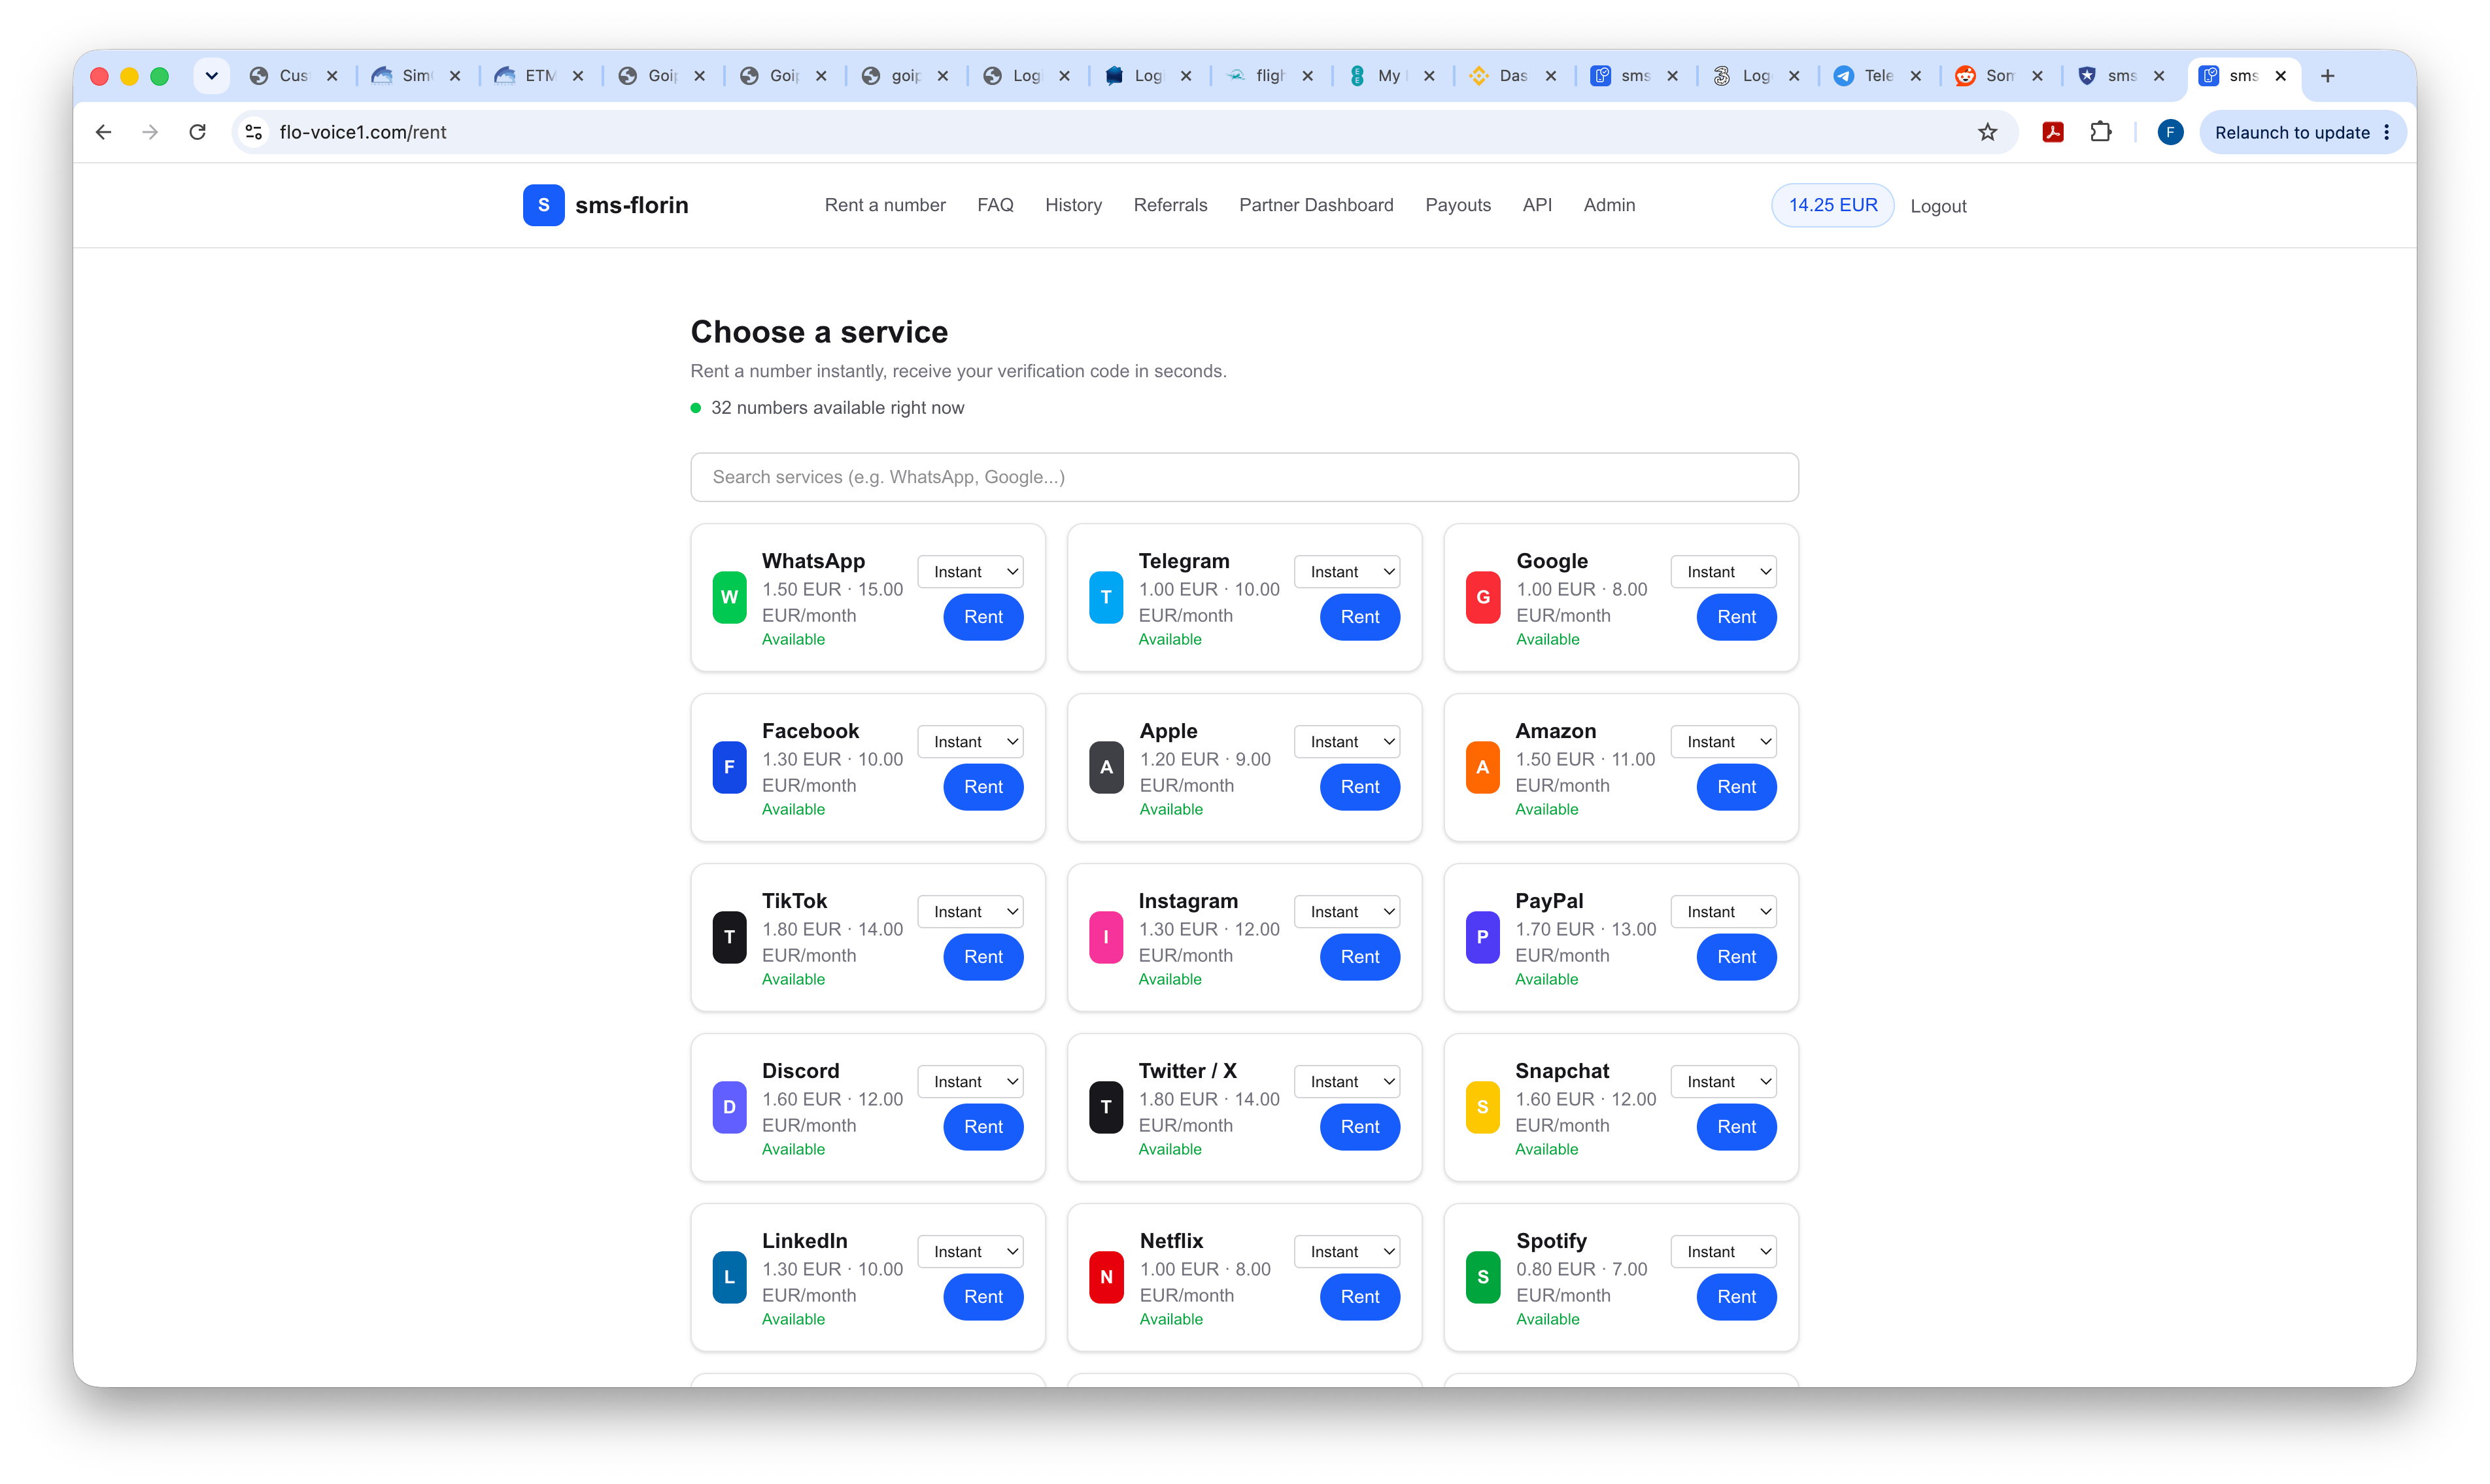The image size is (2490, 1484).
Task: Open the browser extensions puzzle icon
Action: pos(2101,132)
